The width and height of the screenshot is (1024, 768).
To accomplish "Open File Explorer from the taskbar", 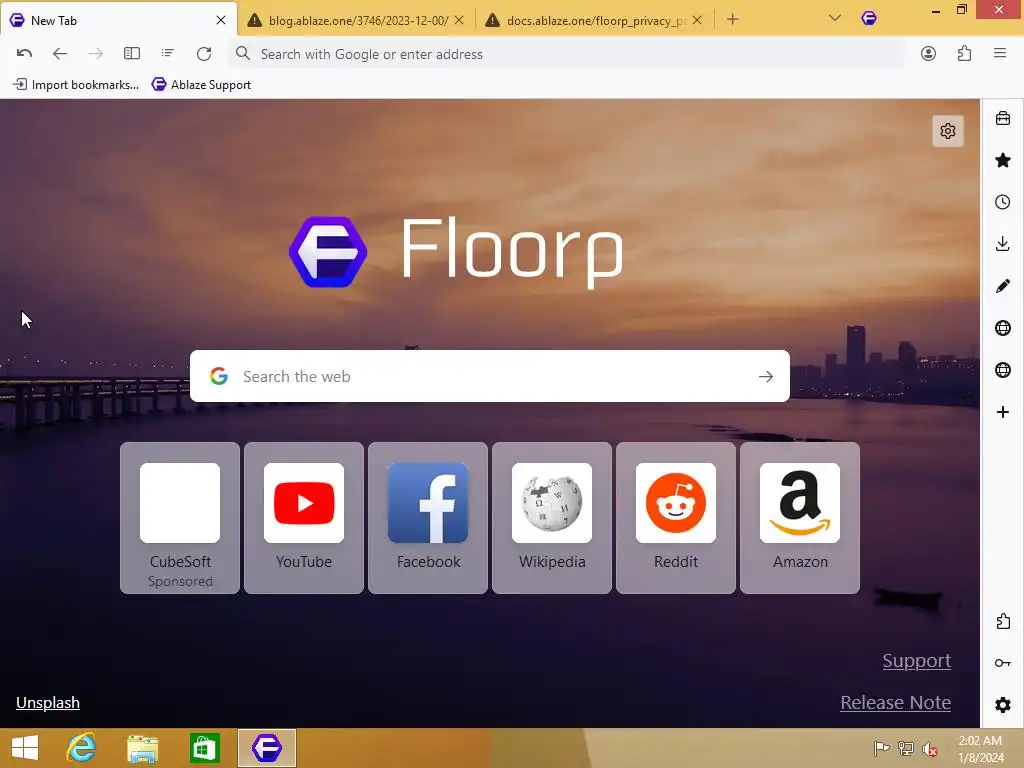I will pyautogui.click(x=142, y=748).
